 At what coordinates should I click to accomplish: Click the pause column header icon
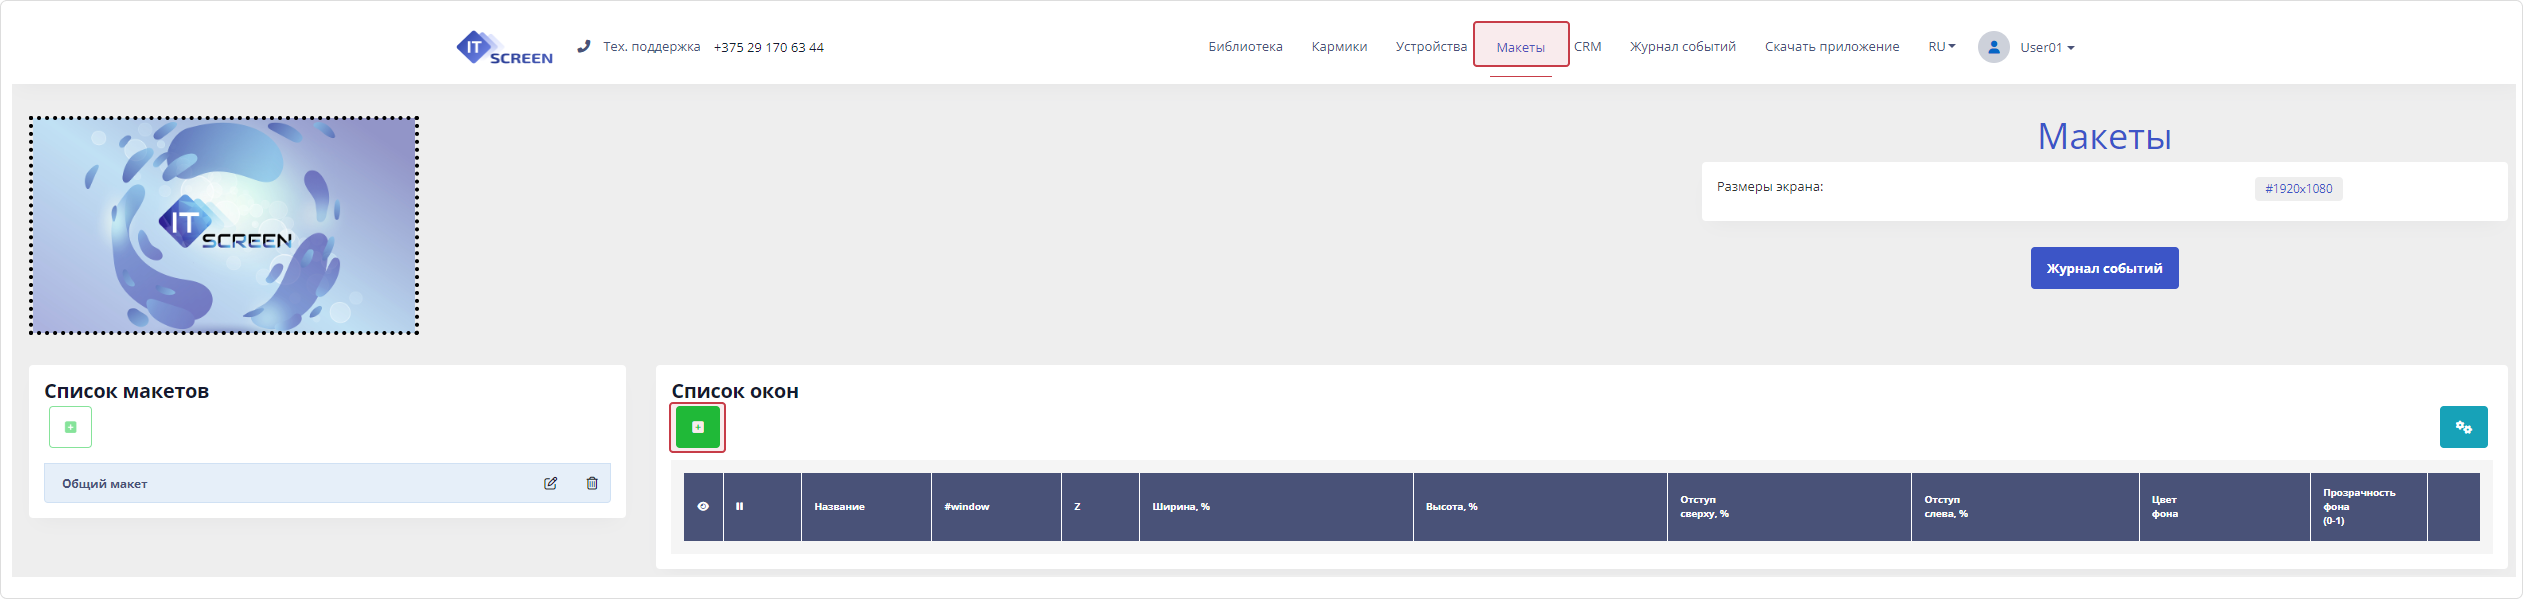(x=740, y=507)
